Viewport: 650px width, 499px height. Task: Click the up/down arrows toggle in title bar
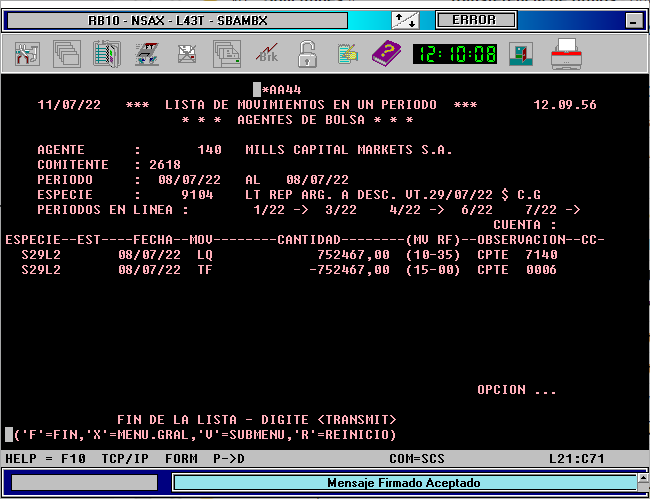[x=405, y=20]
